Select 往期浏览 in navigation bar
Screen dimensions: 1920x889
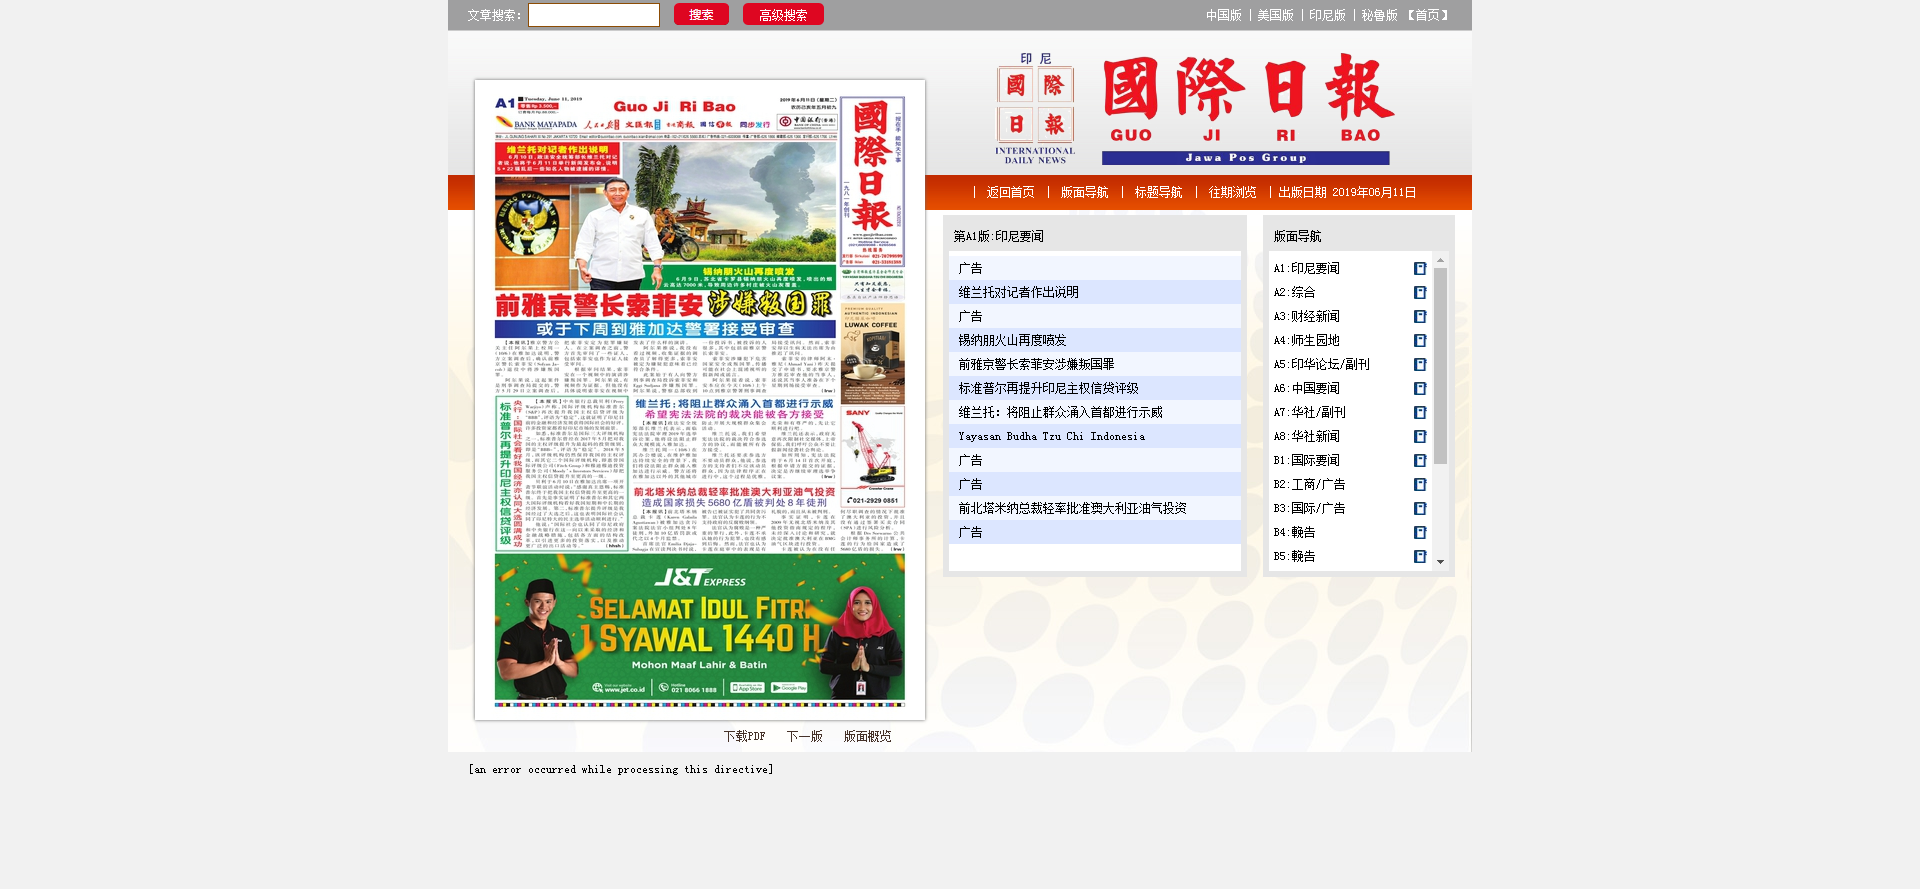click(1232, 192)
